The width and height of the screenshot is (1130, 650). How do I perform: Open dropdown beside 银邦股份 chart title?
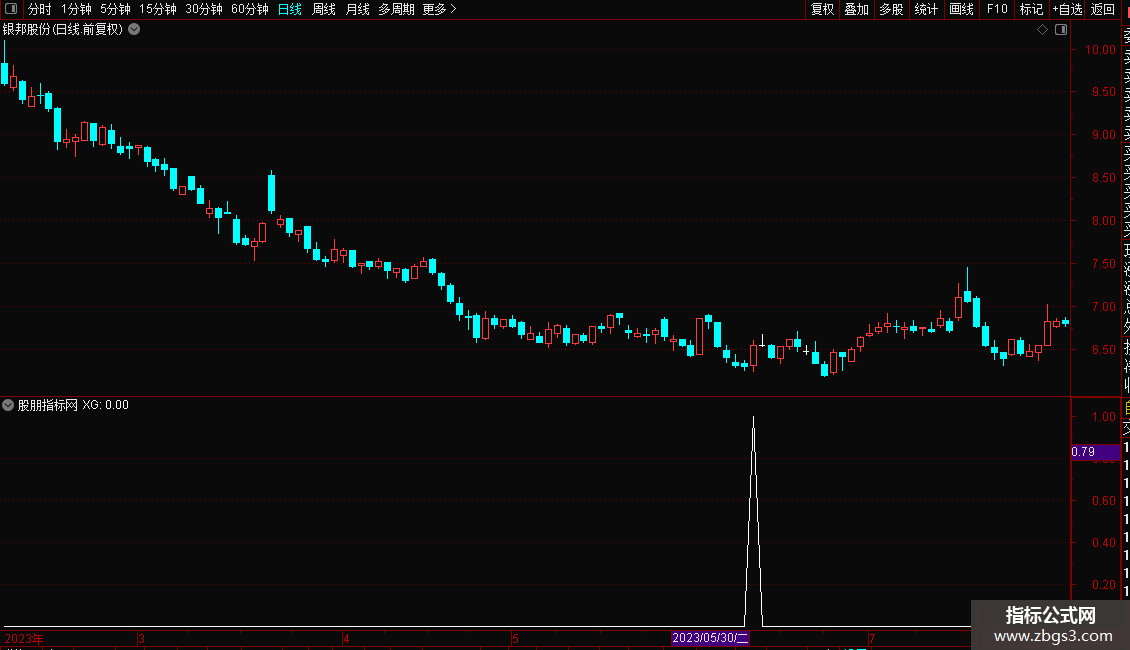click(x=134, y=30)
